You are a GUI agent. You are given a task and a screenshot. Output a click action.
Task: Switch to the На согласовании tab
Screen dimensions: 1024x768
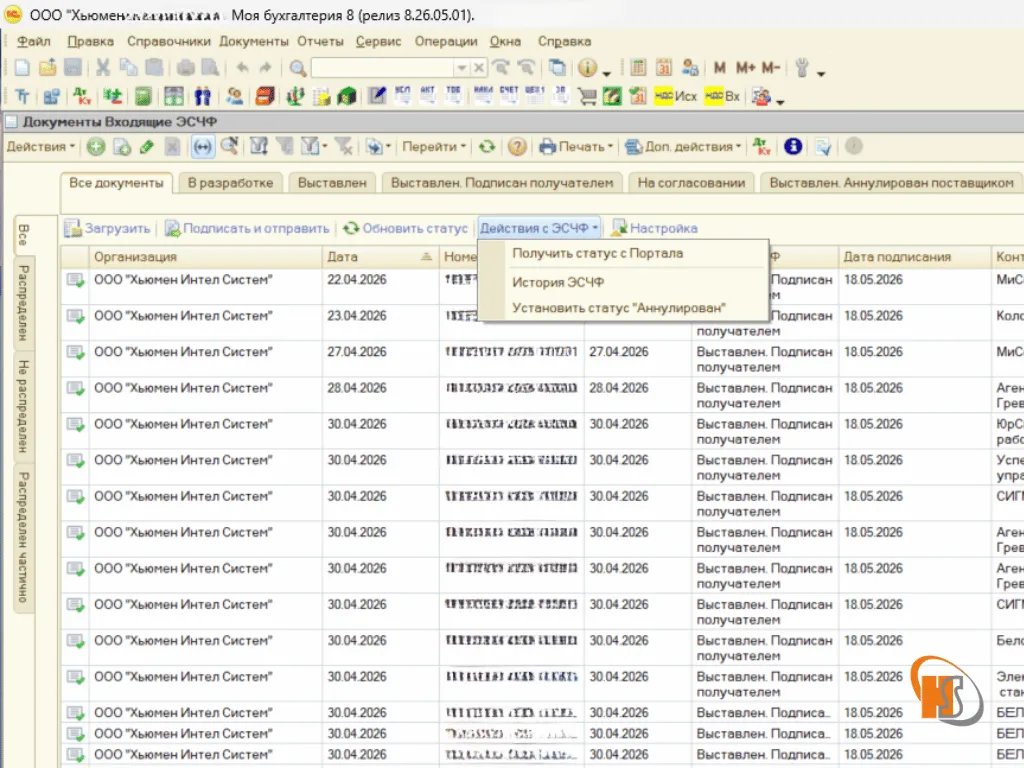pos(691,183)
